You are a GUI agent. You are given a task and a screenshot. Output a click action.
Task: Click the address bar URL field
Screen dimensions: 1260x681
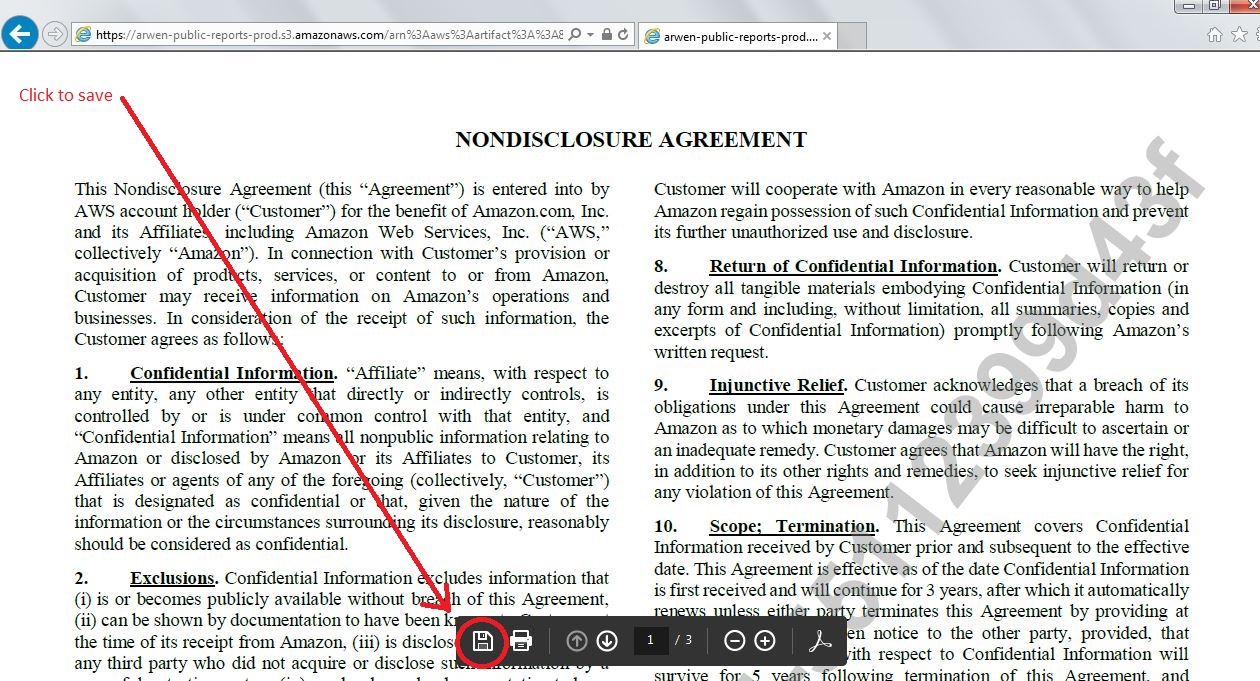(330, 34)
